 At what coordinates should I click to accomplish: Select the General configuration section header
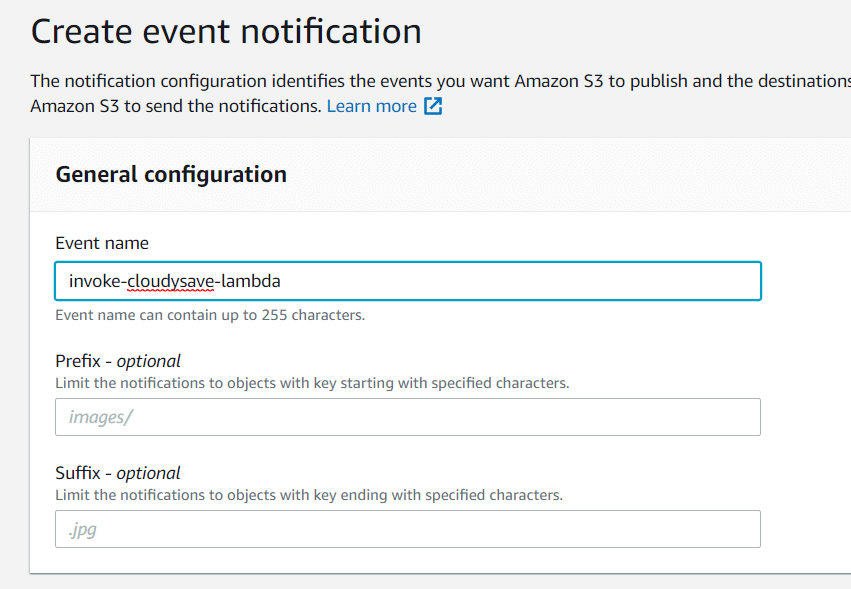tap(171, 174)
